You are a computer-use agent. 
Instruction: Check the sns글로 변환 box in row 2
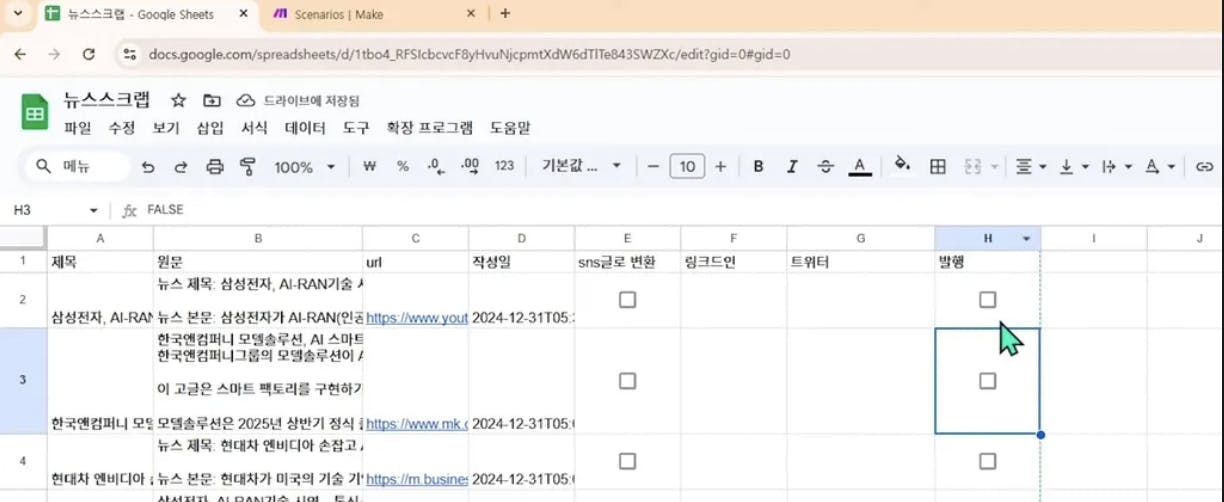click(x=627, y=299)
